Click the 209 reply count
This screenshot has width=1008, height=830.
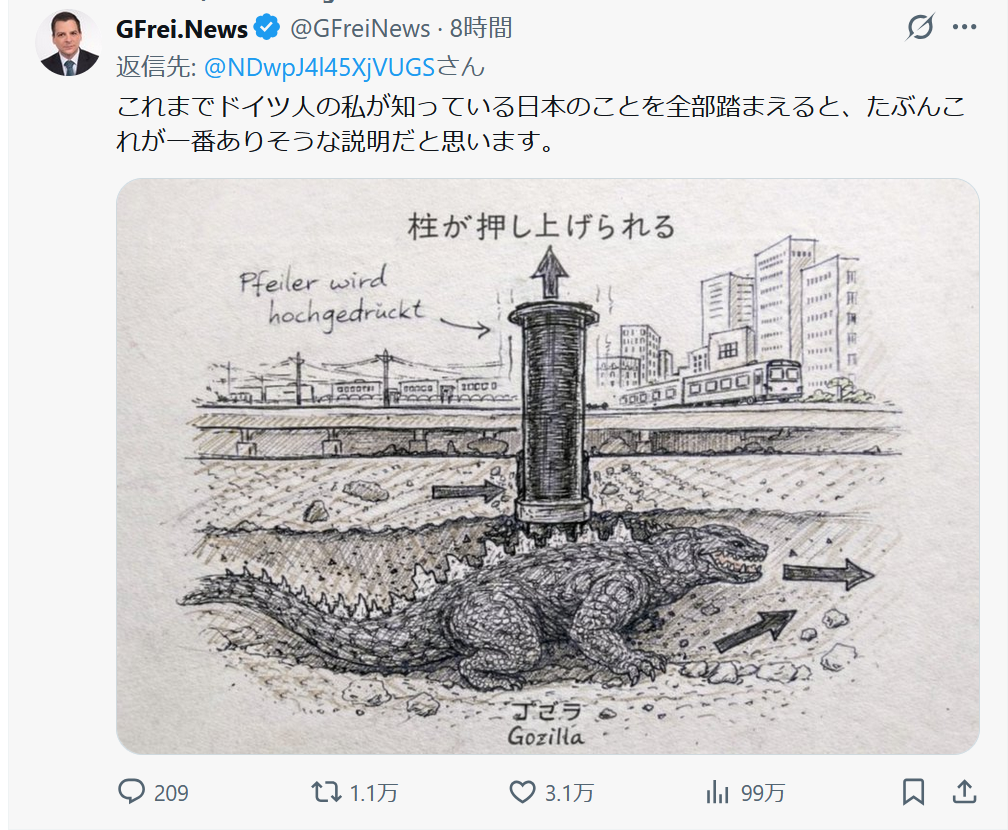[171, 794]
